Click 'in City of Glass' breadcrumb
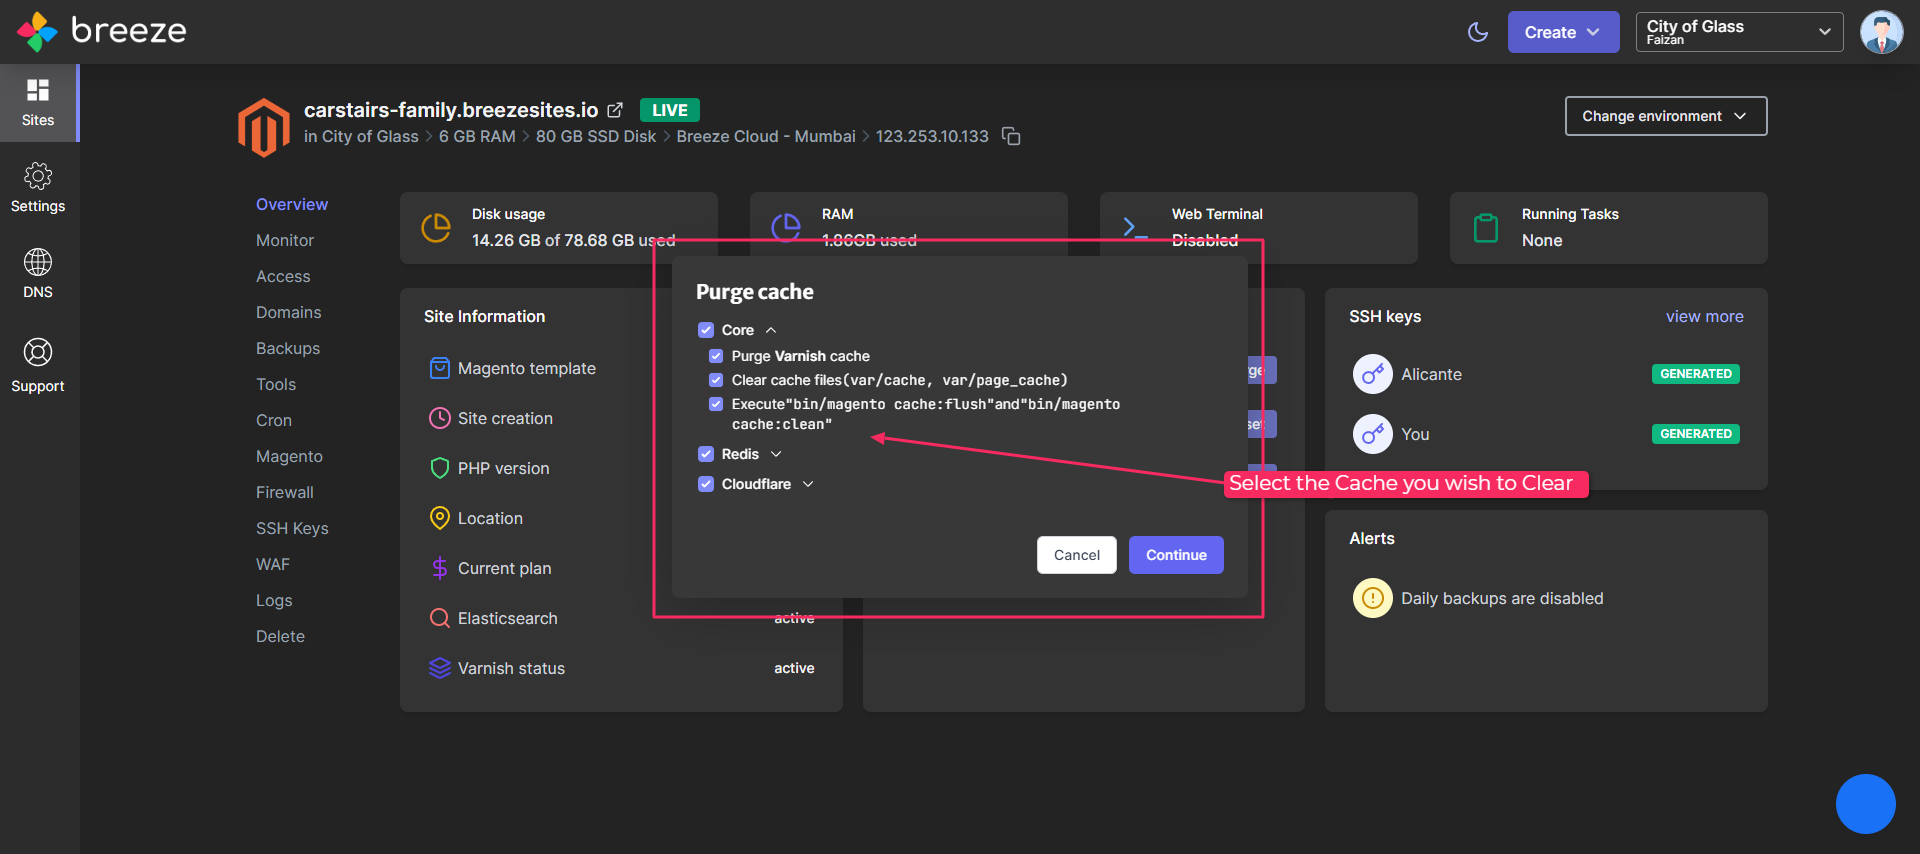The image size is (1920, 854). click(361, 136)
